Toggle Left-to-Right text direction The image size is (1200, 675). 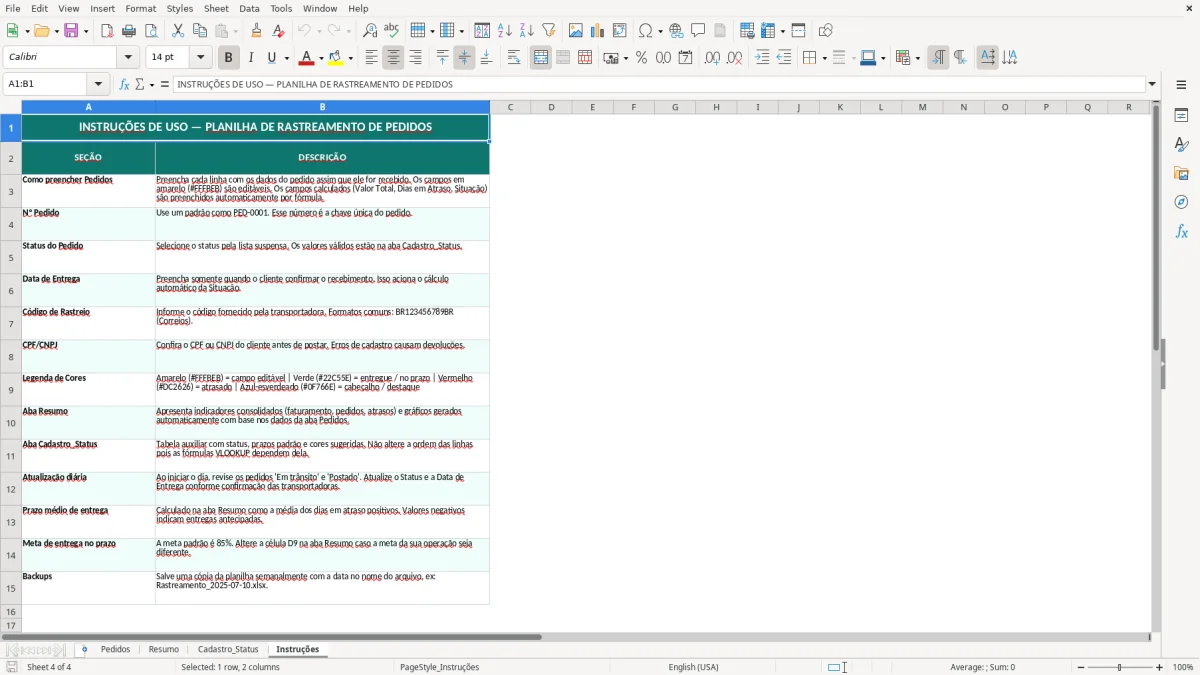[938, 58]
